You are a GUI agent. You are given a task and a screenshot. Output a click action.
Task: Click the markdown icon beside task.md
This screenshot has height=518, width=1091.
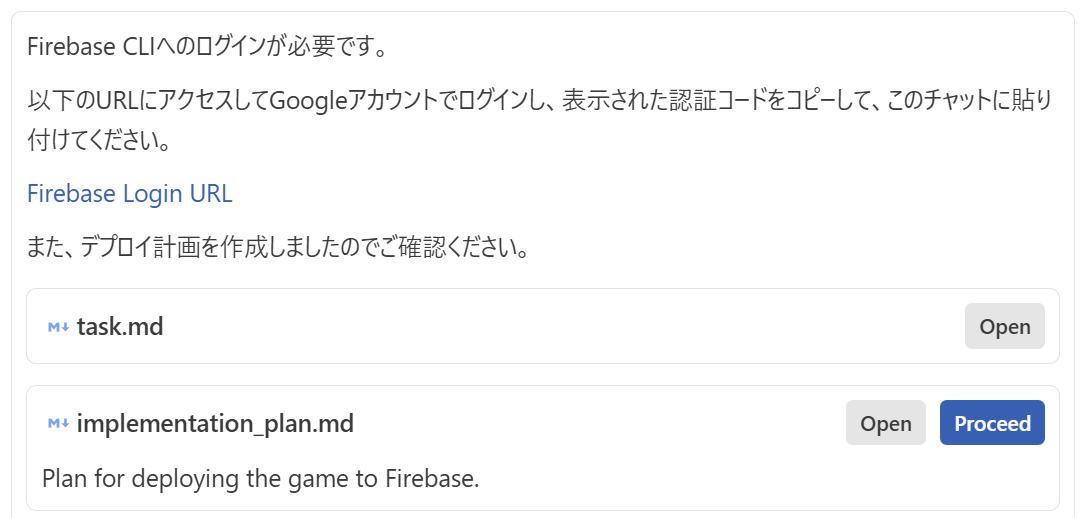[x=57, y=327]
